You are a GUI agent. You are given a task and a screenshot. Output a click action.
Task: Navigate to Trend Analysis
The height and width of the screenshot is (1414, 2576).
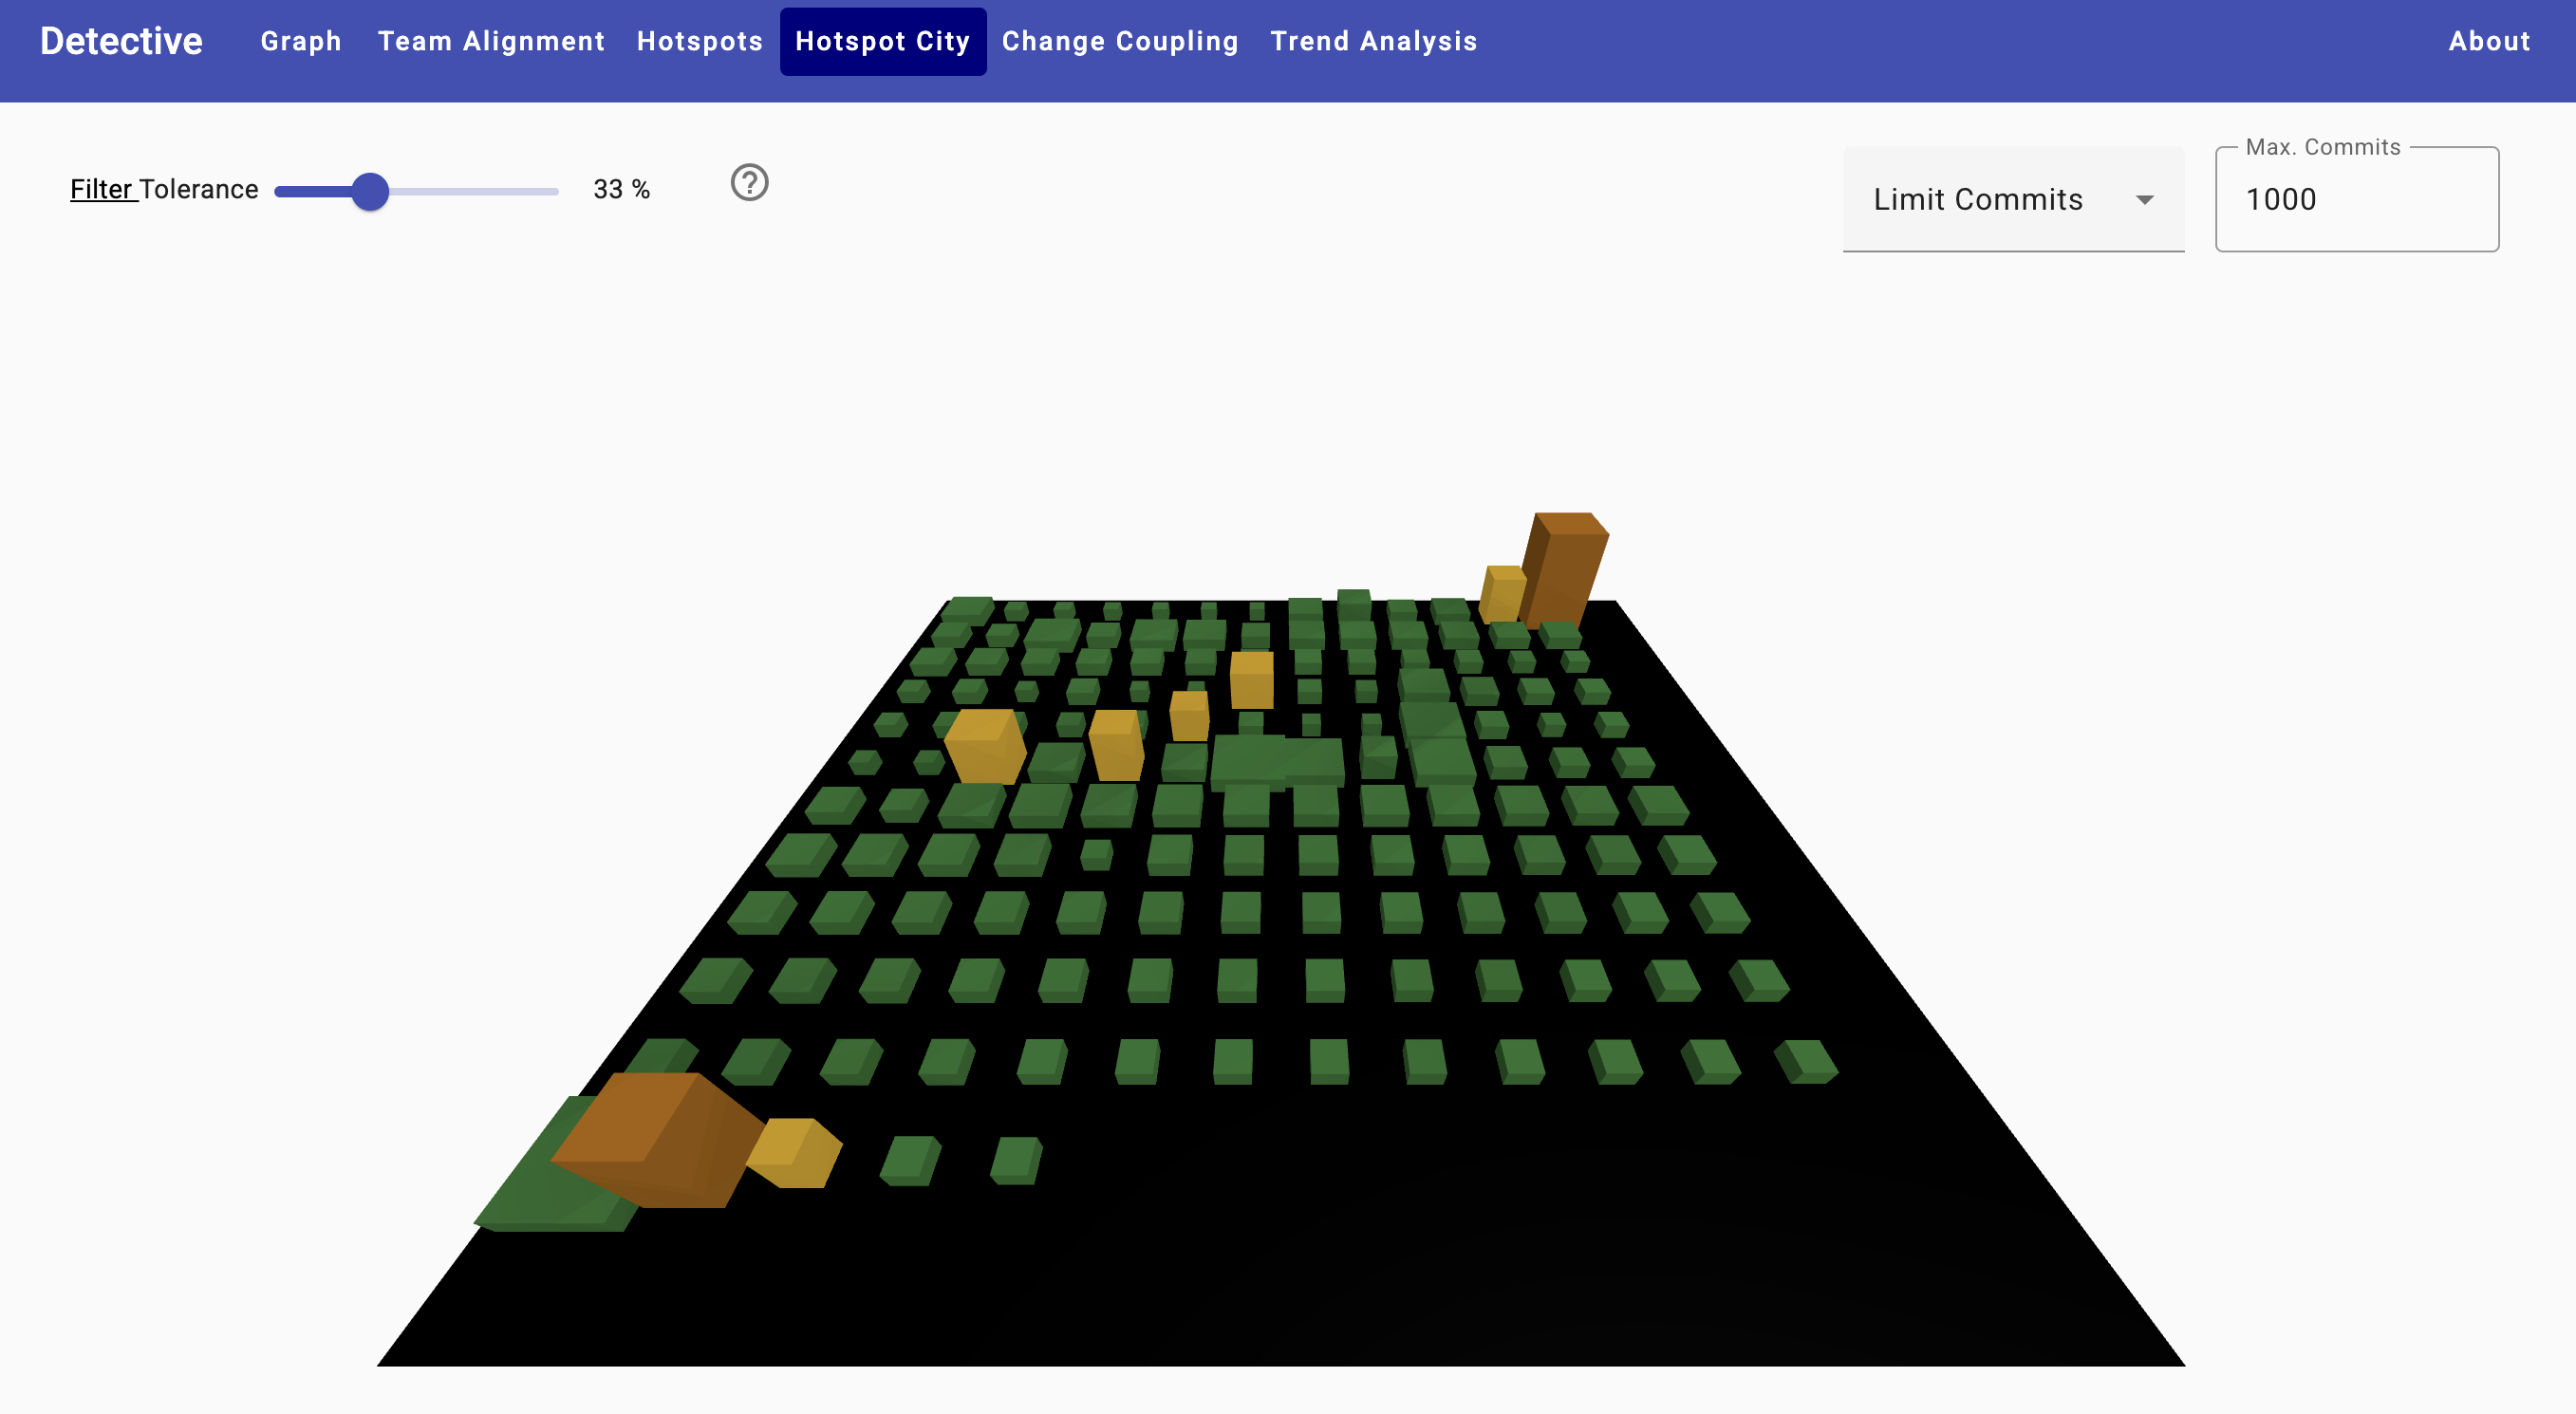tap(1373, 41)
